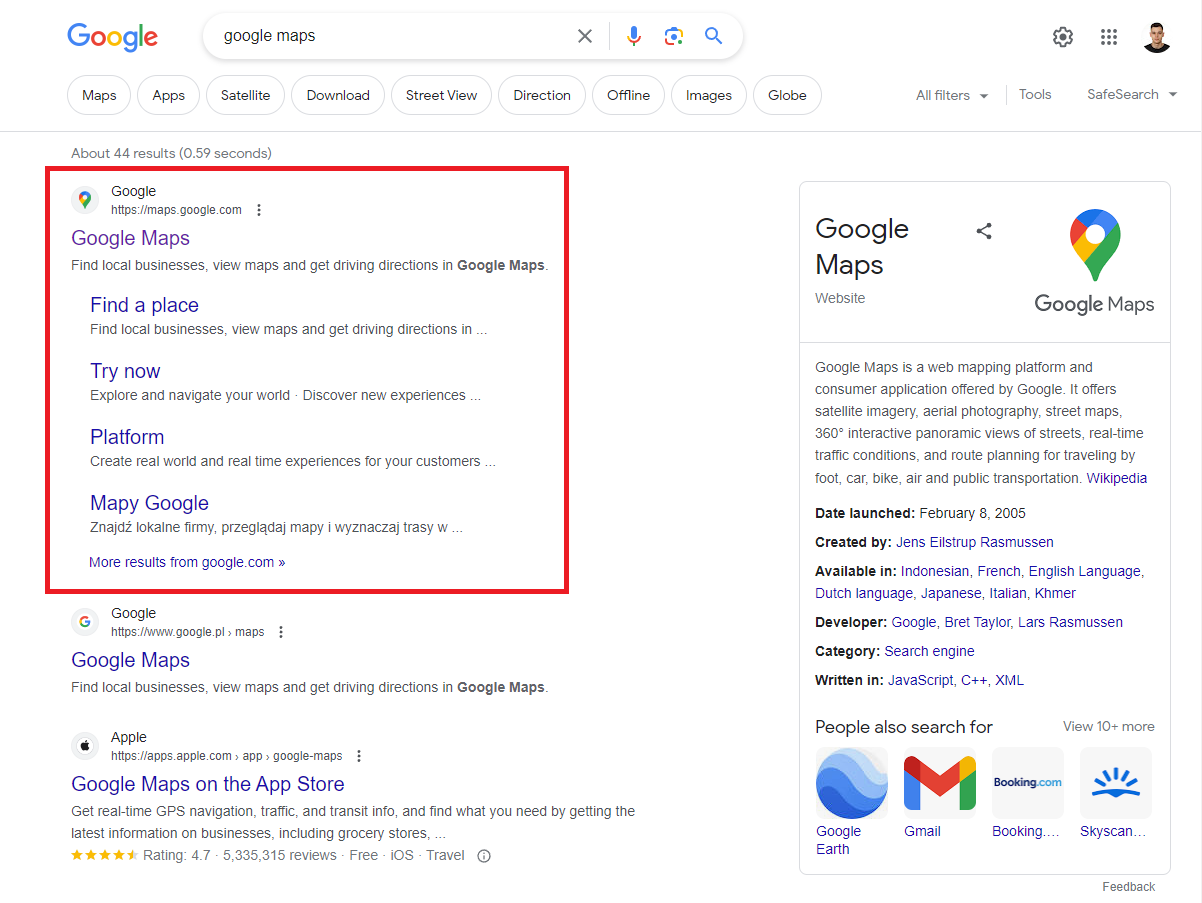Open three-dot menu for google.pl maps result

(x=281, y=632)
